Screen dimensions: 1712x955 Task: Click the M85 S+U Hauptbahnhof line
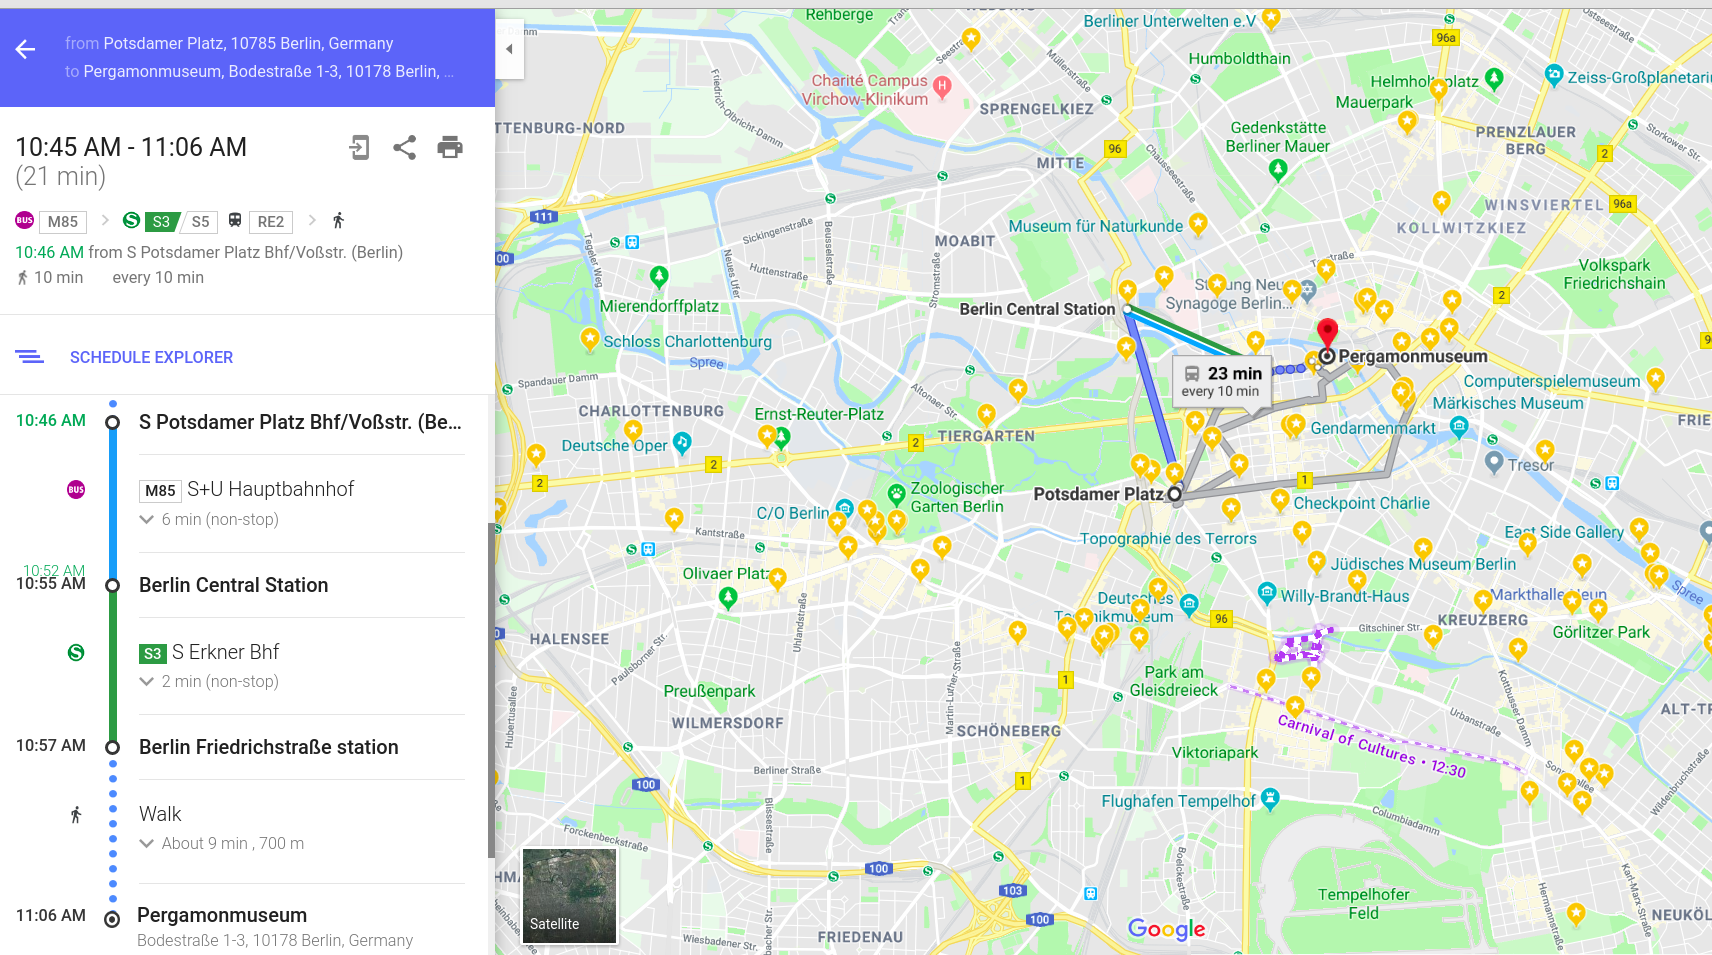(247, 489)
